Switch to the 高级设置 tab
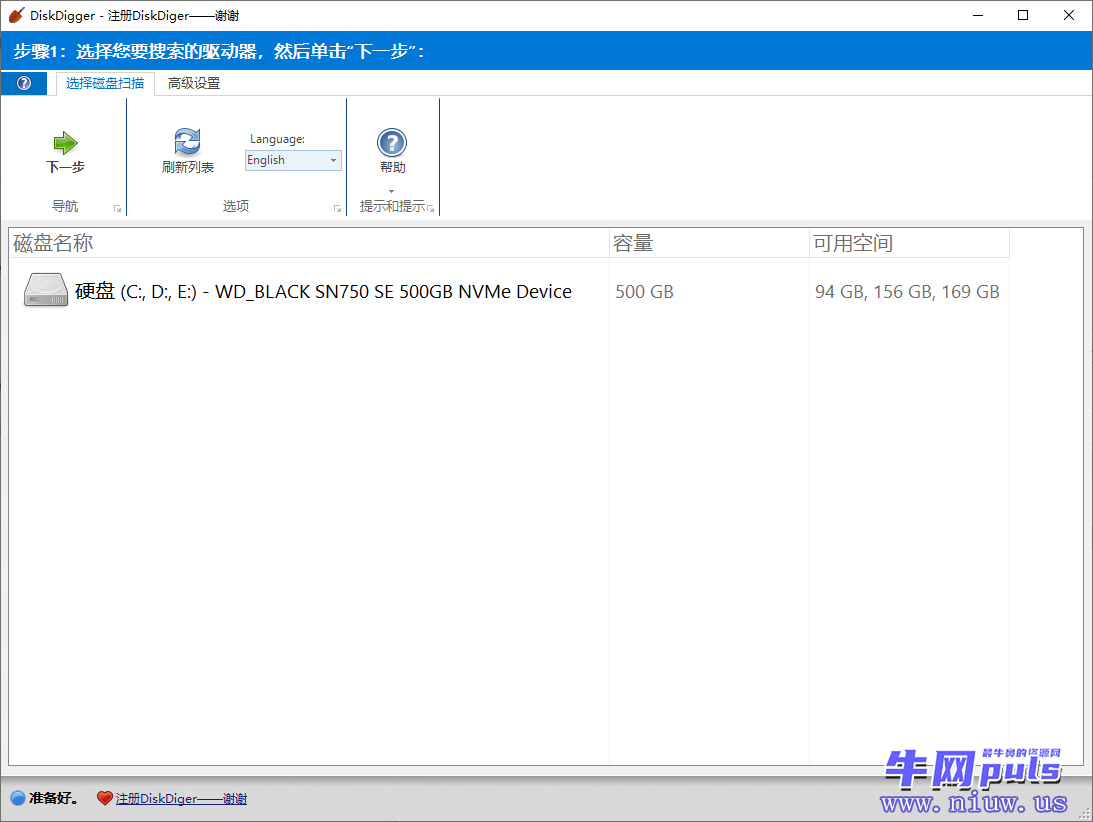 (194, 84)
